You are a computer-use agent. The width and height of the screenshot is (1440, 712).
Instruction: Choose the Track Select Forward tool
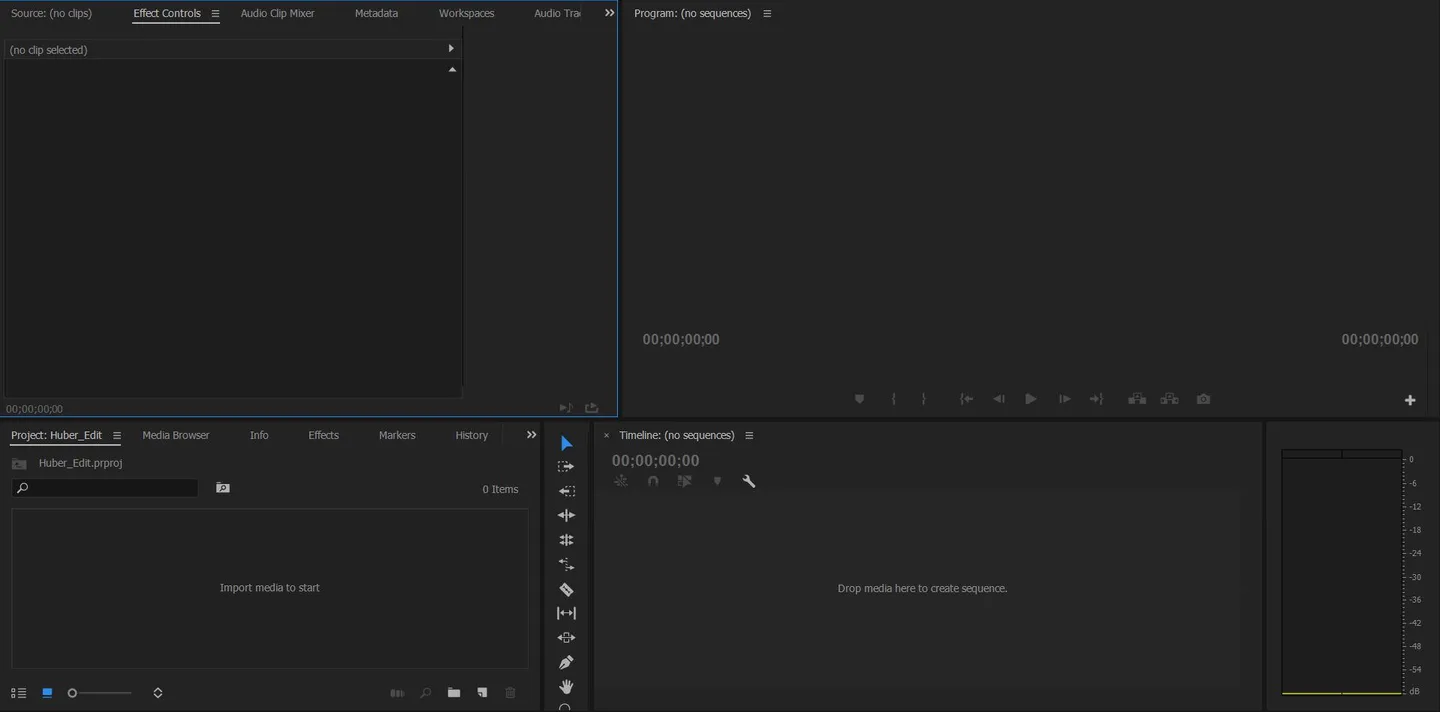(x=566, y=467)
